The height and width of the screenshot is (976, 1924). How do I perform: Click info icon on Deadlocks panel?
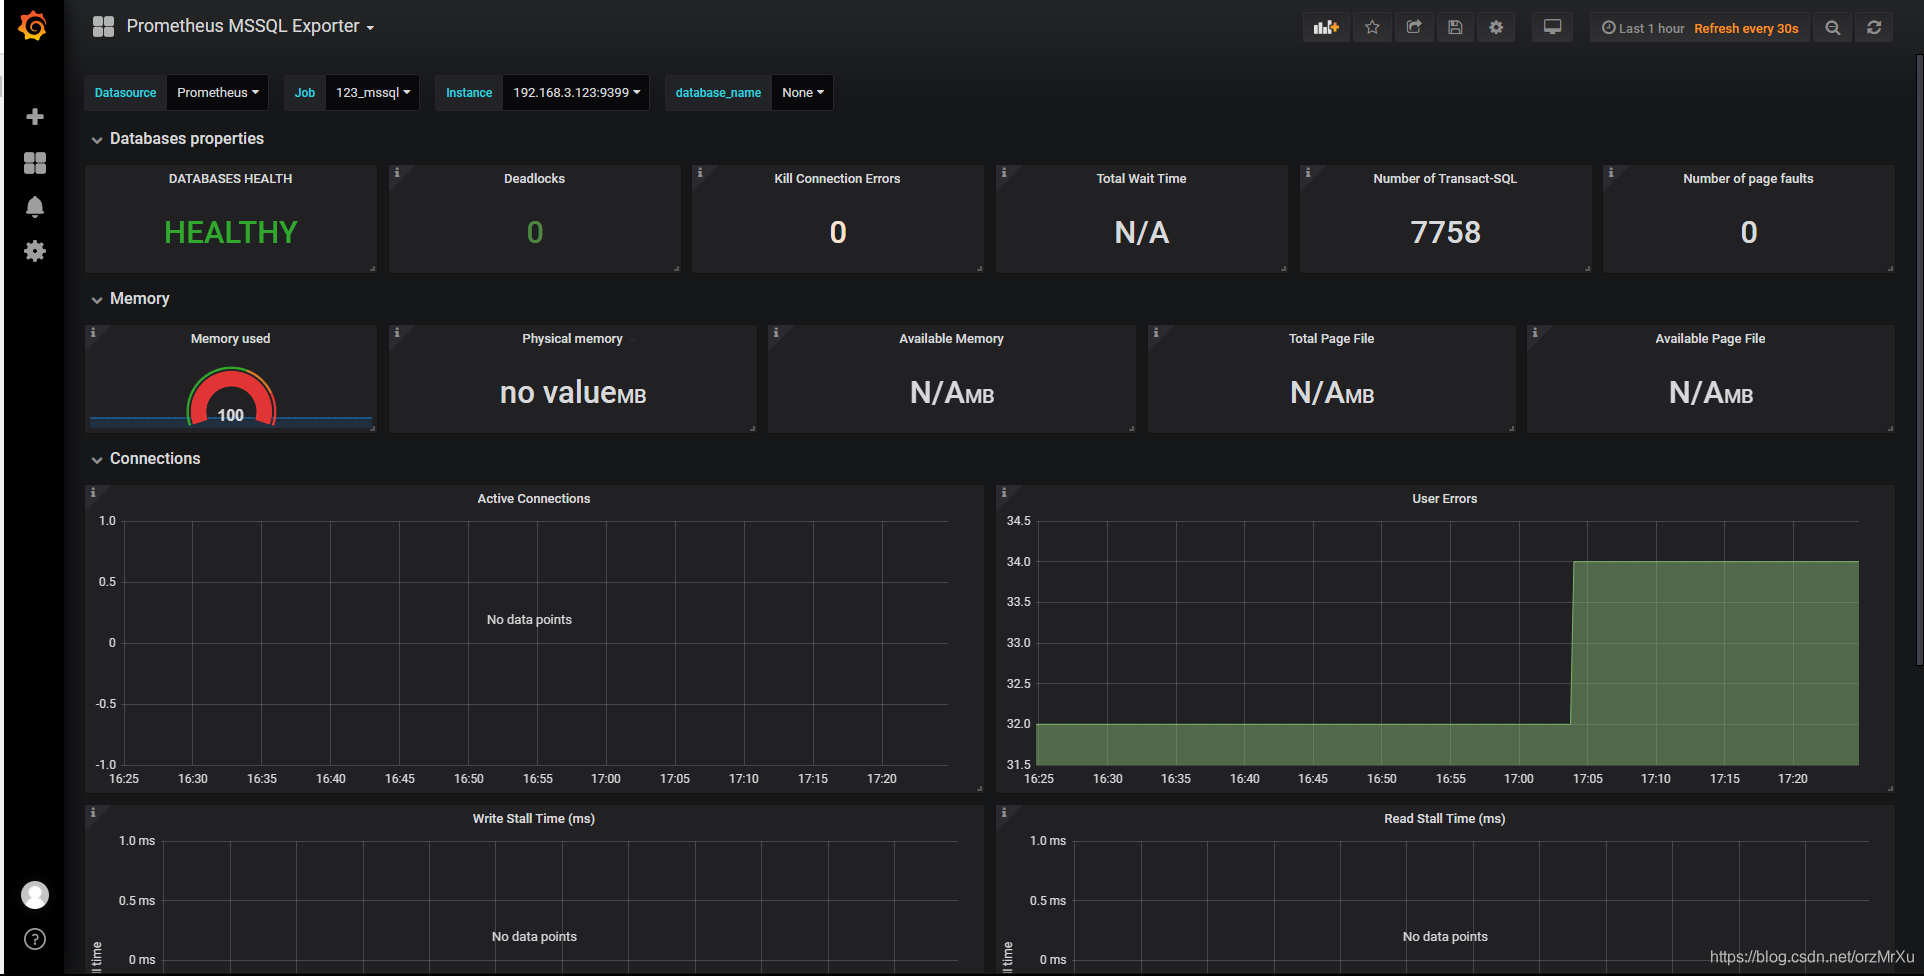[x=397, y=173]
